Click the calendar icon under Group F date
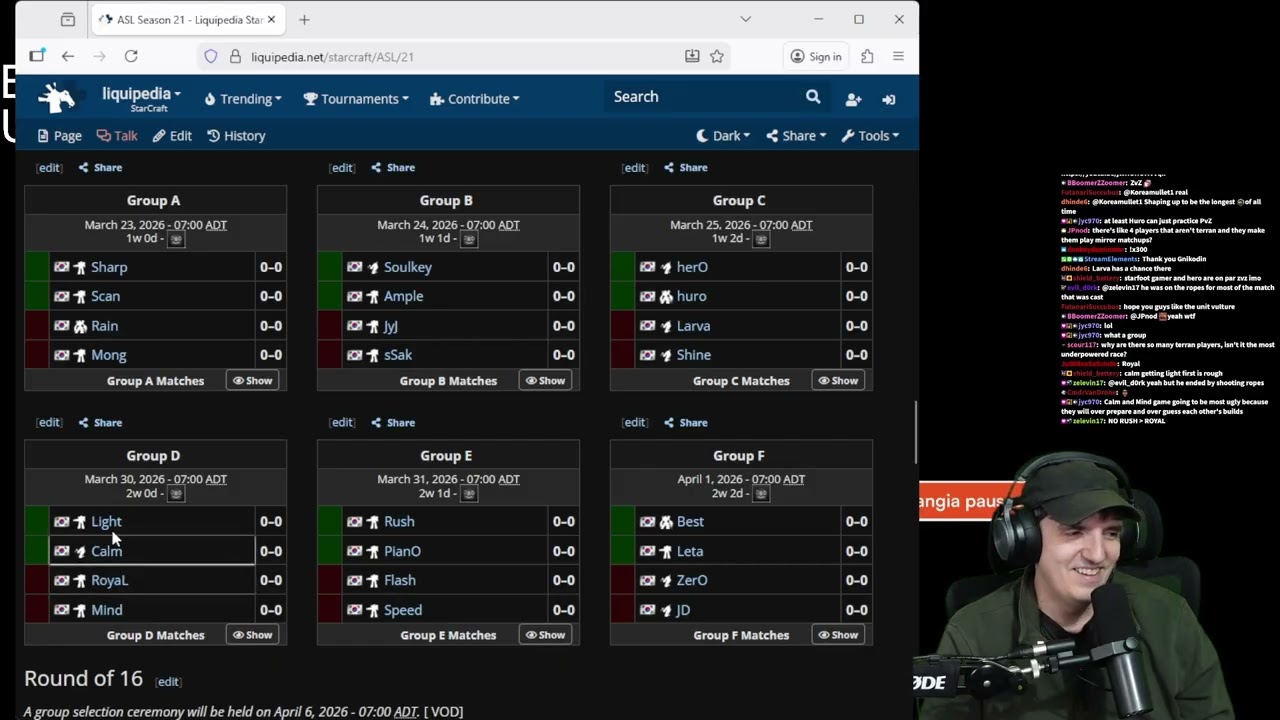 point(761,493)
